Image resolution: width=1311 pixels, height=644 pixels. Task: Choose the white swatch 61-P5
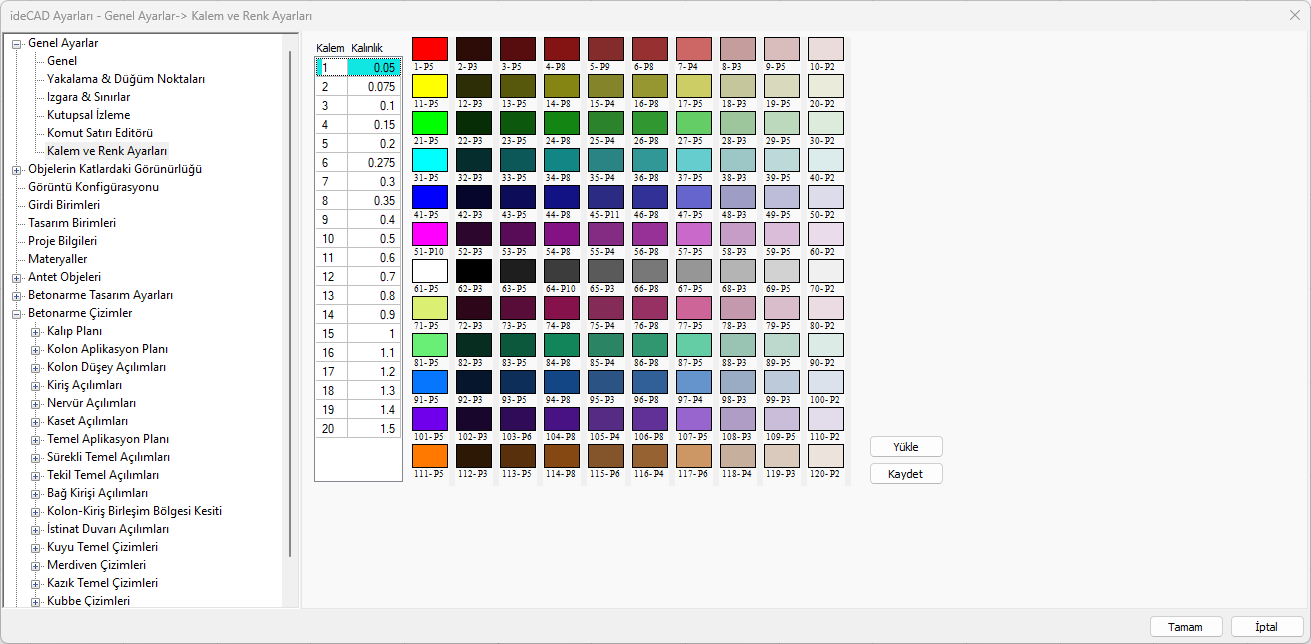pos(429,270)
